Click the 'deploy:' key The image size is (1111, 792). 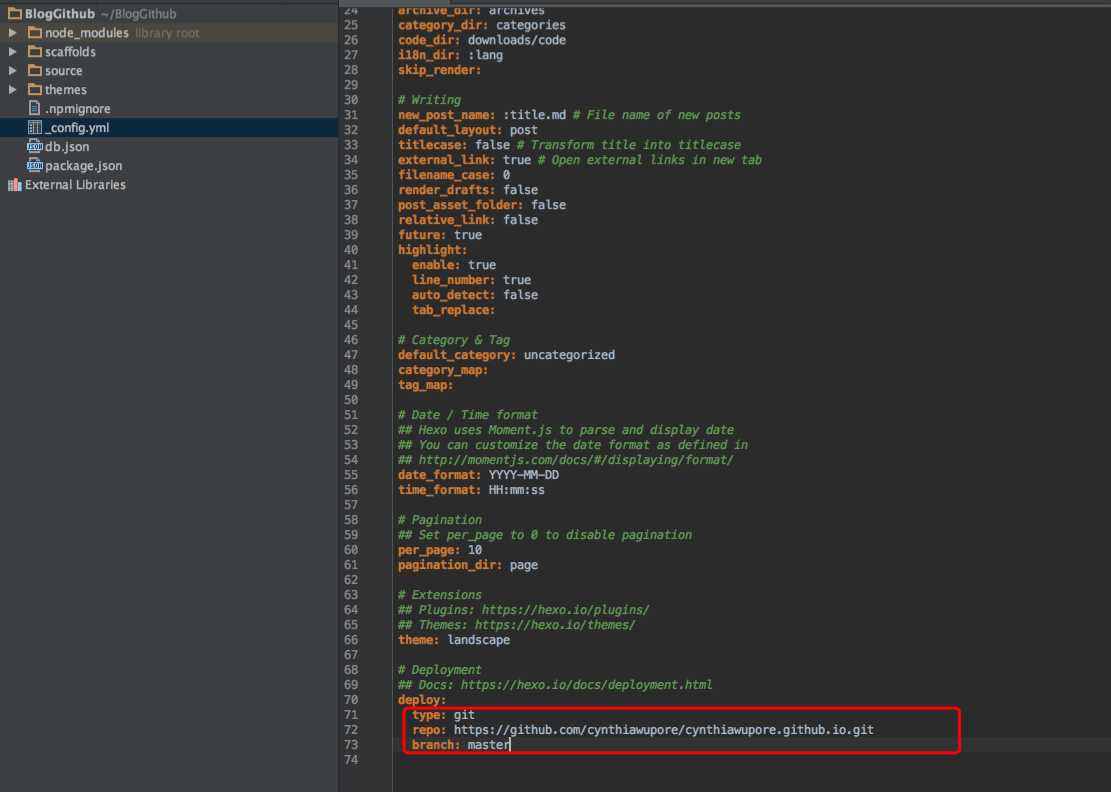(422, 700)
